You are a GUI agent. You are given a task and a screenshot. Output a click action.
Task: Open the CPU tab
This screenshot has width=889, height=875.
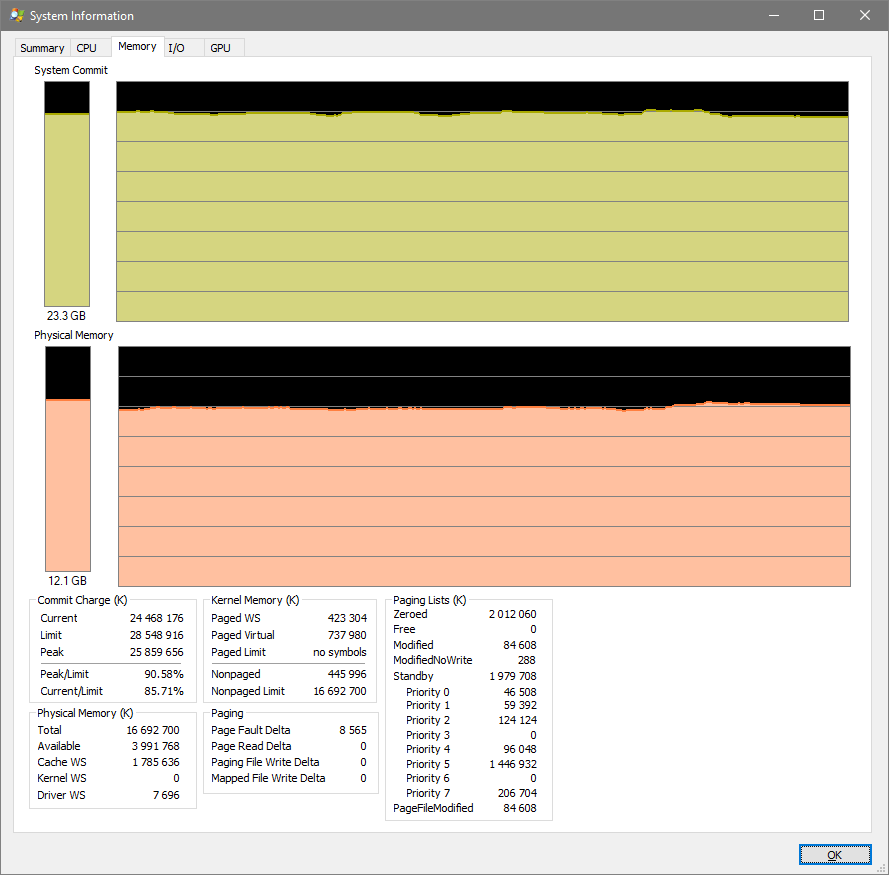(87, 48)
